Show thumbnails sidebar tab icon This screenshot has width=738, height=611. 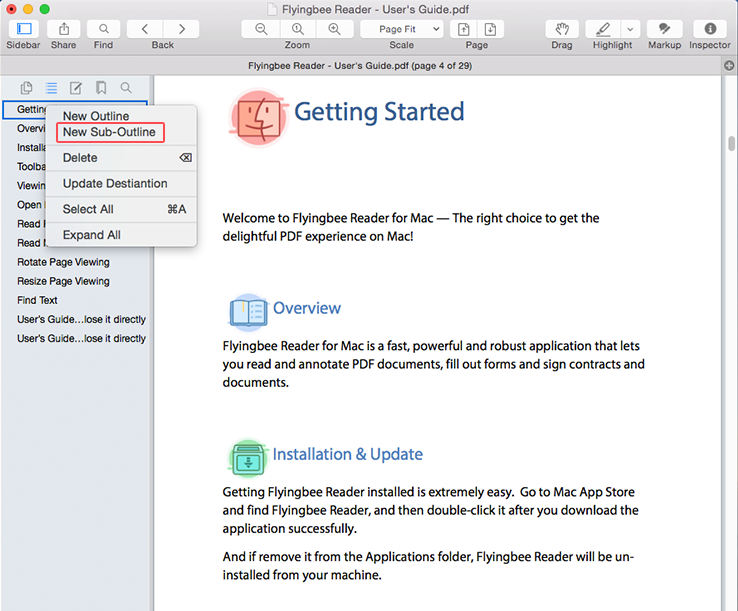(x=26, y=88)
